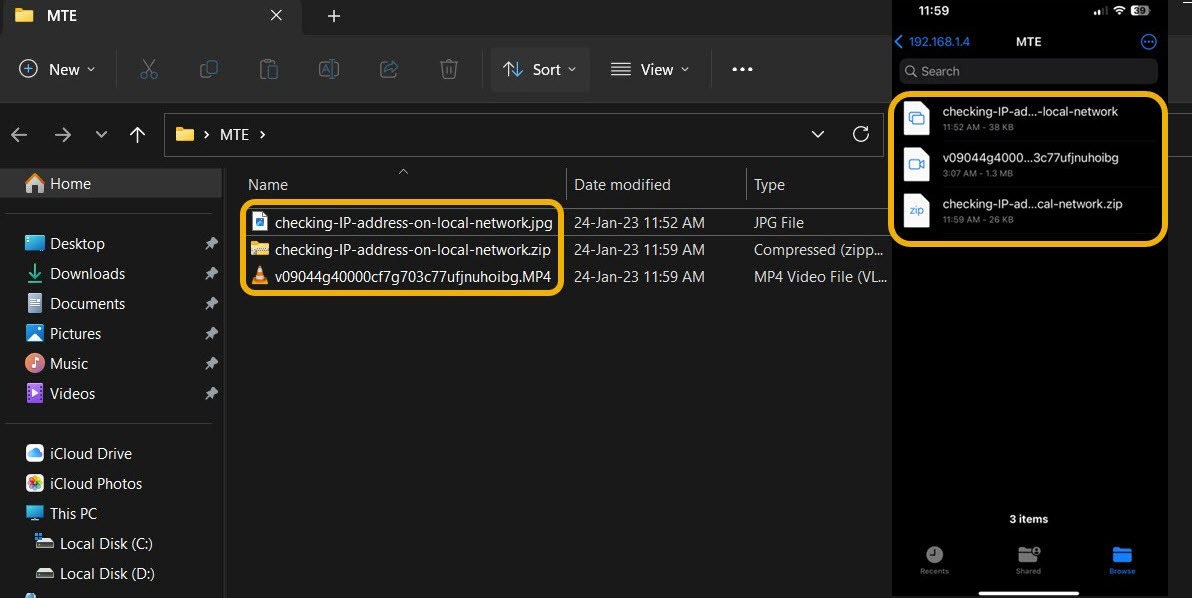Click the Delete trash icon

pyautogui.click(x=448, y=69)
